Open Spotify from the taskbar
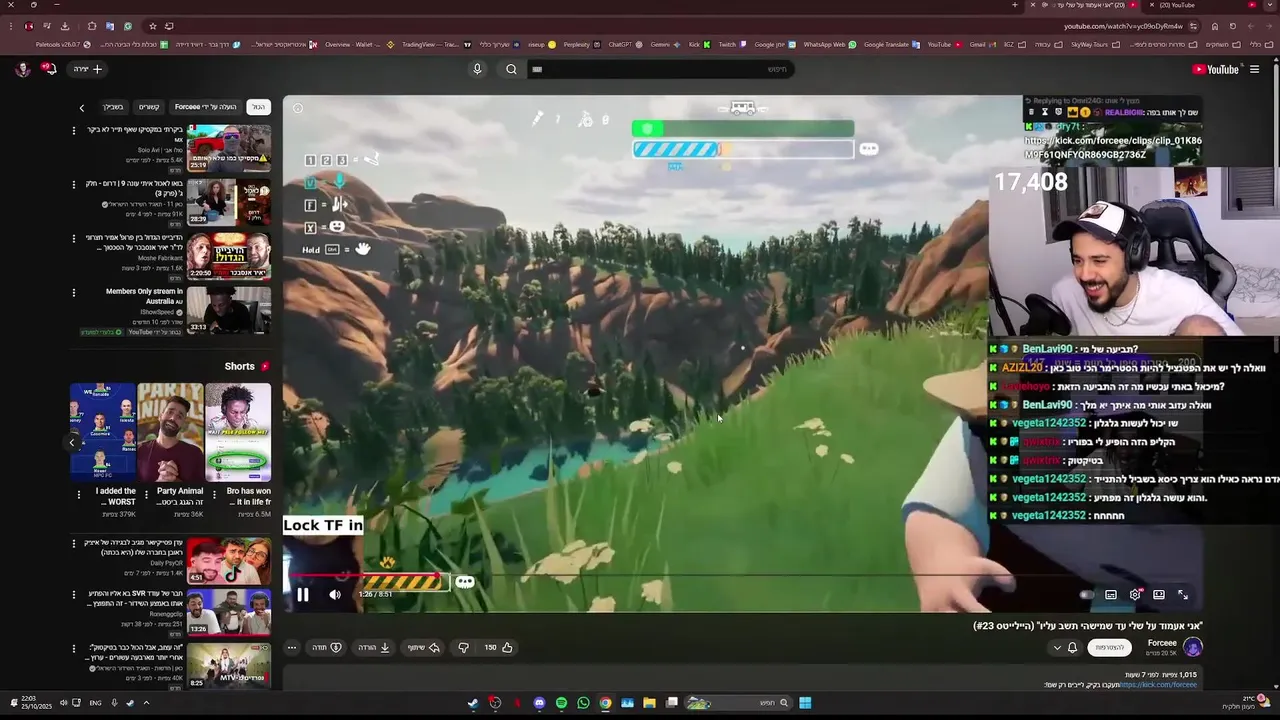 [x=561, y=703]
